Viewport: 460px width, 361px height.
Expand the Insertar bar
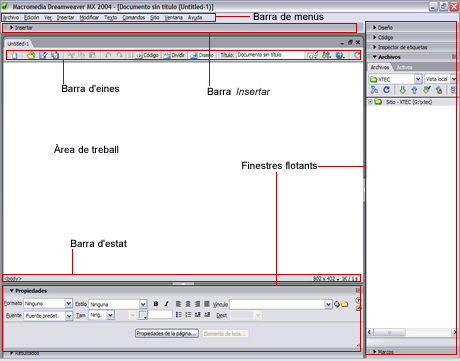point(12,28)
